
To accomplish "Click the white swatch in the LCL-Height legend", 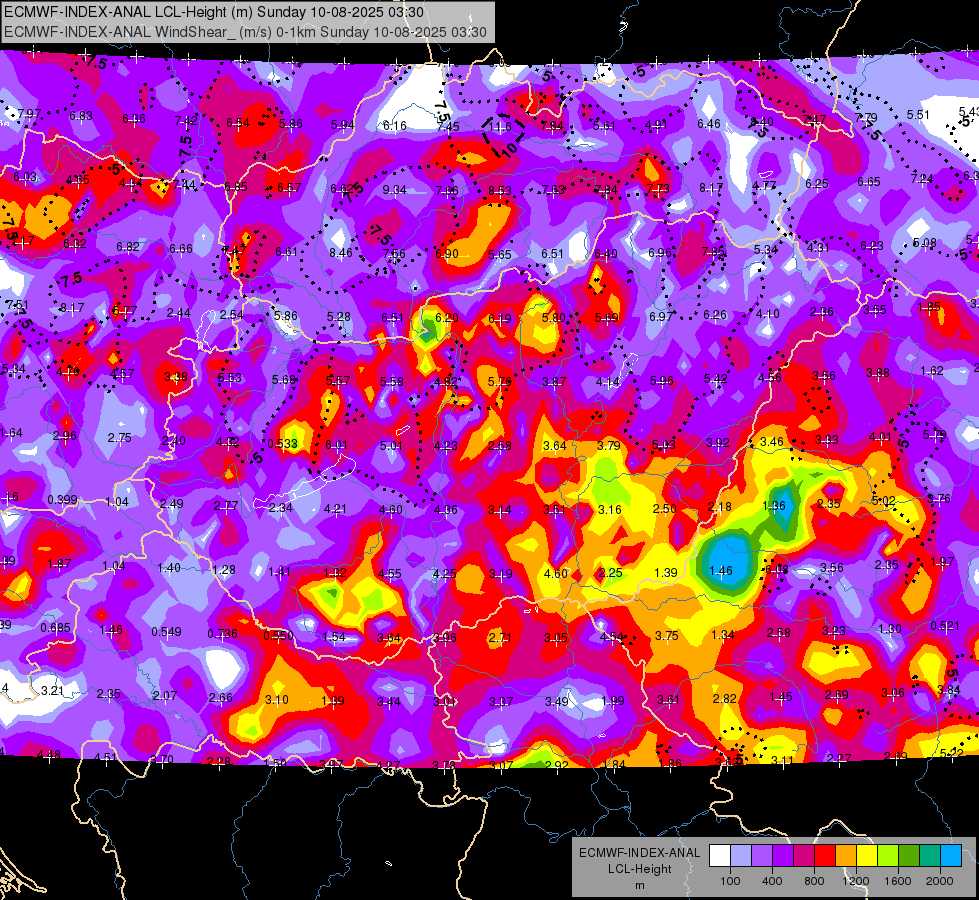I will [720, 856].
